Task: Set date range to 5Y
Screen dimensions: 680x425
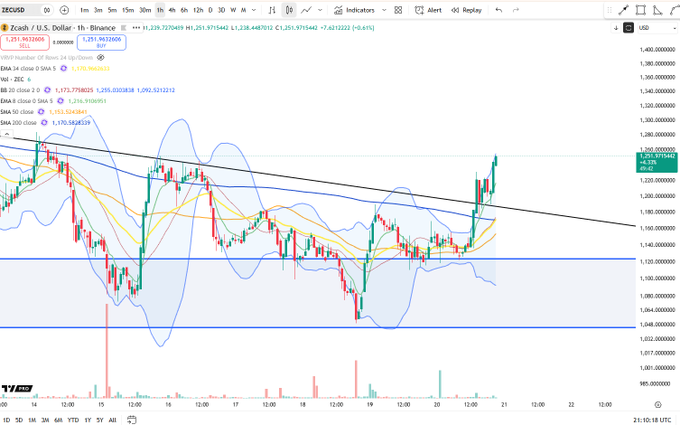Action: click(x=100, y=420)
